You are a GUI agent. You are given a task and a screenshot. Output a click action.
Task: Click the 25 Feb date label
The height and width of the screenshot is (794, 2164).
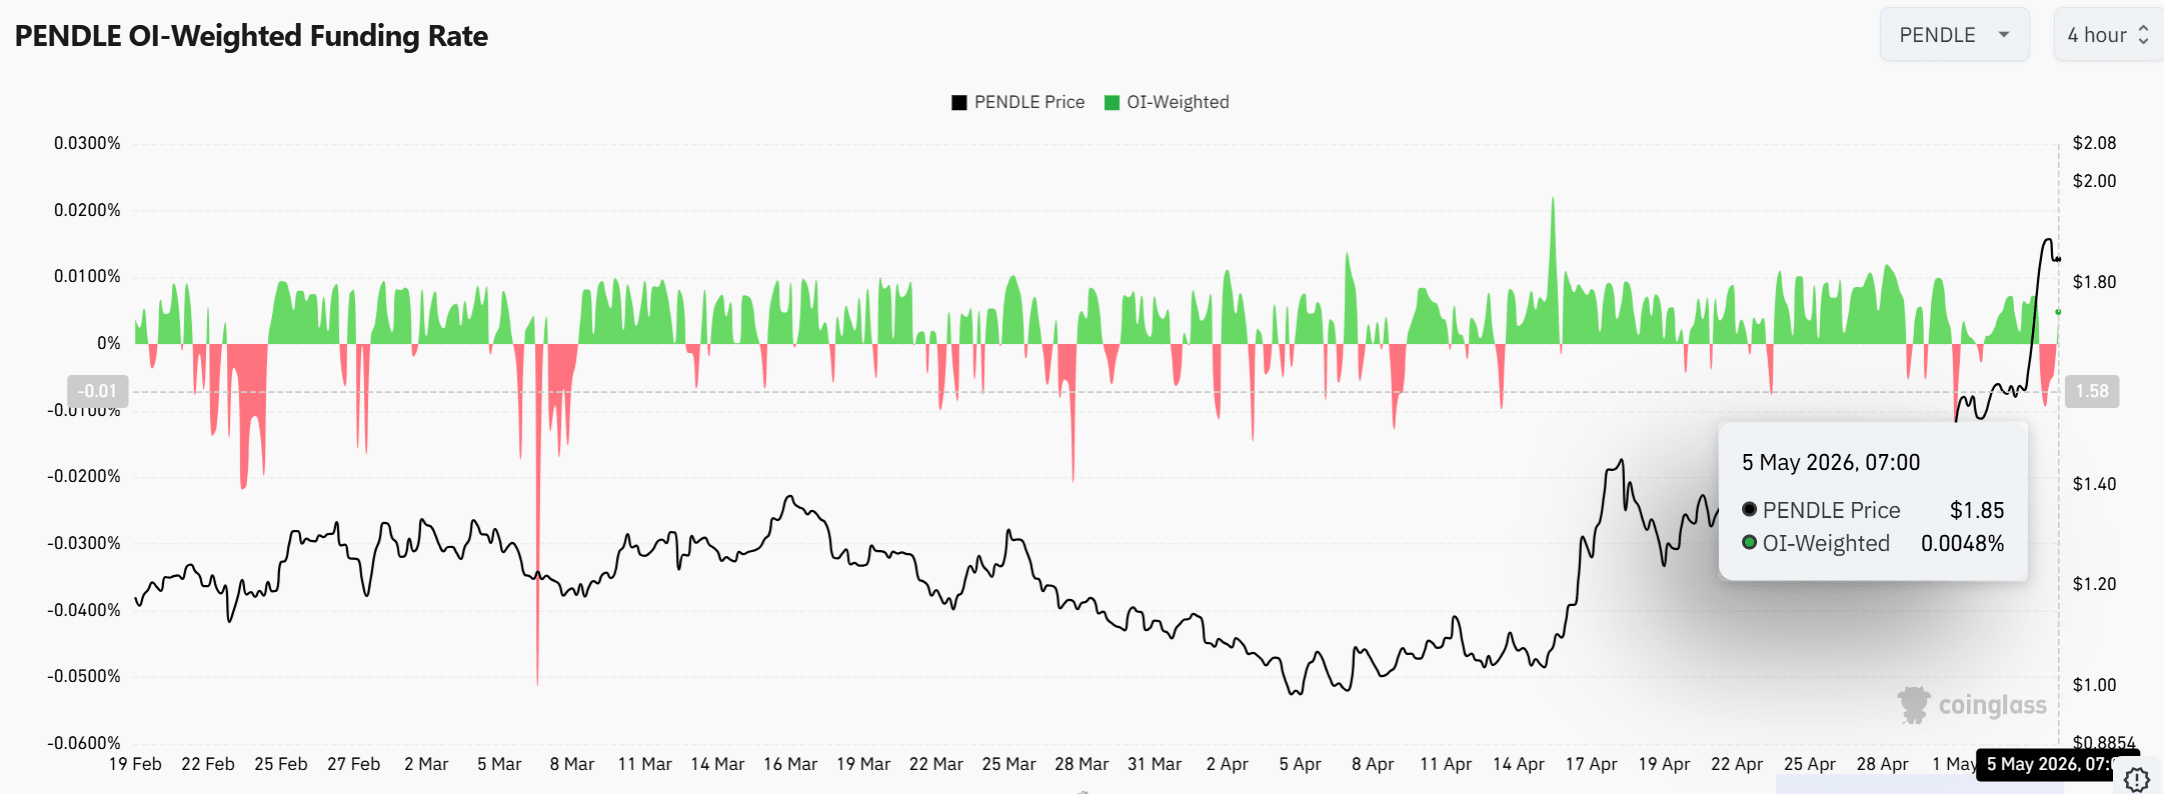(281, 764)
